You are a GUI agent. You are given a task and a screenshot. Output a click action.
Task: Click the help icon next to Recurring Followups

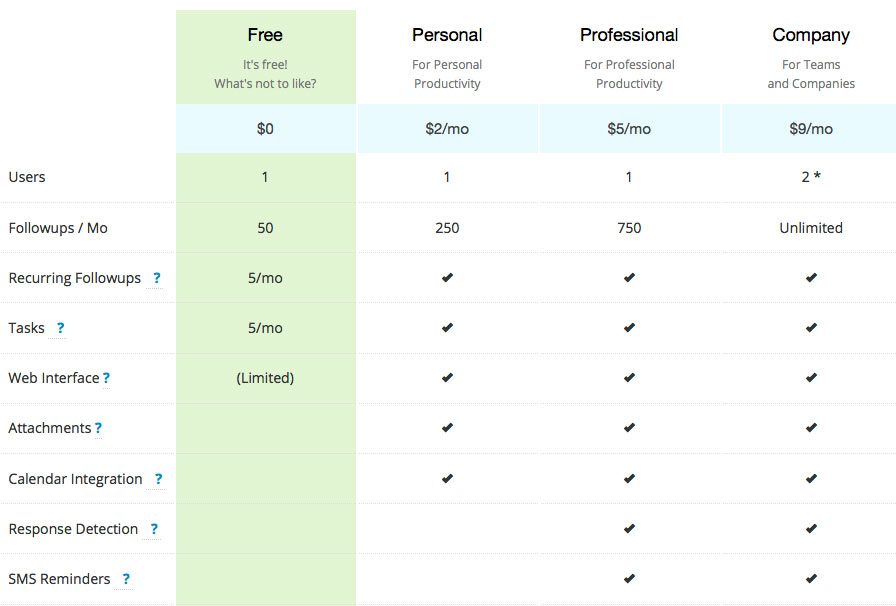[x=157, y=278]
